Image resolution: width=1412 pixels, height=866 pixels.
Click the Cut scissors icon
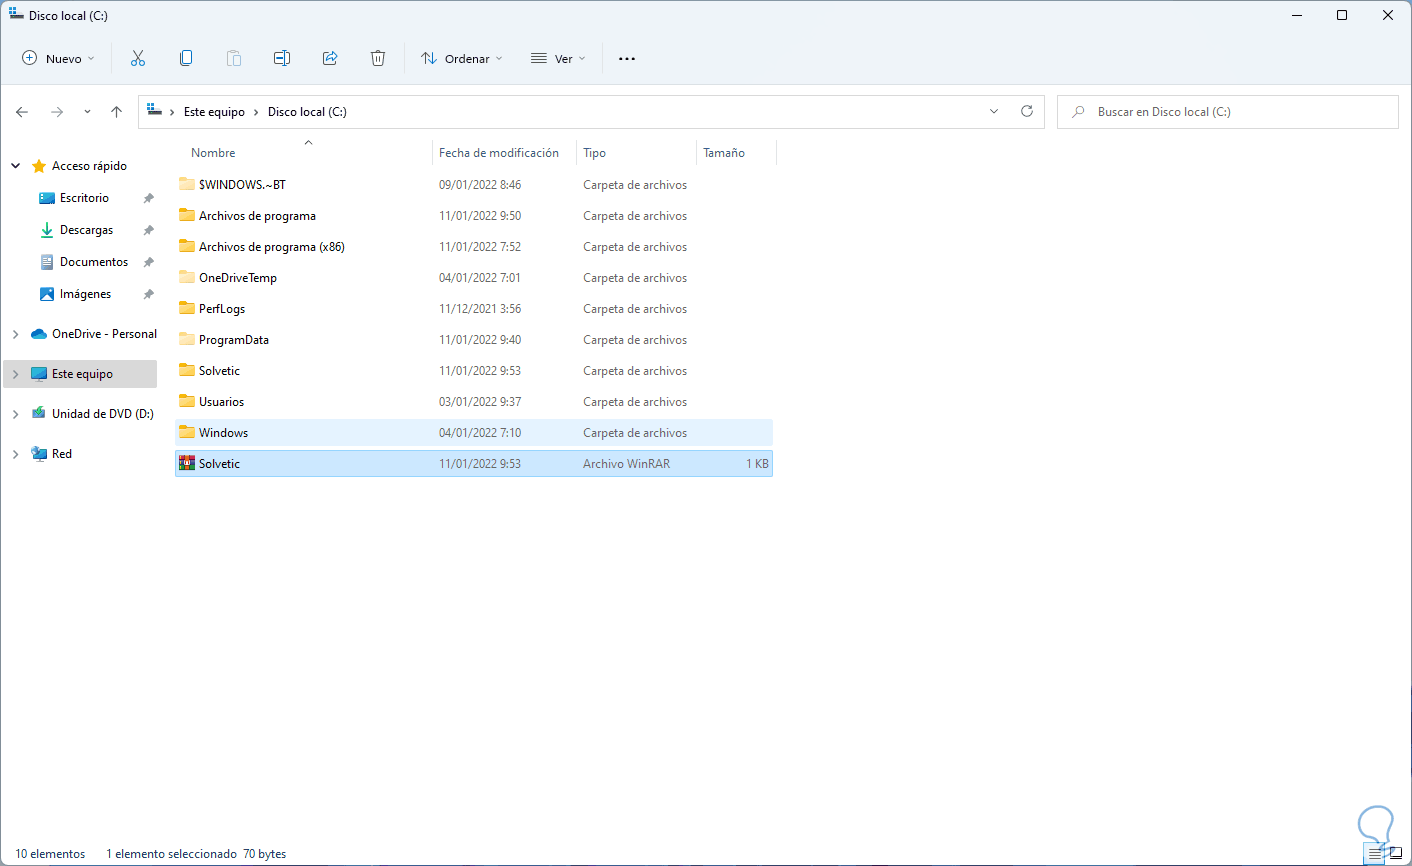[138, 58]
